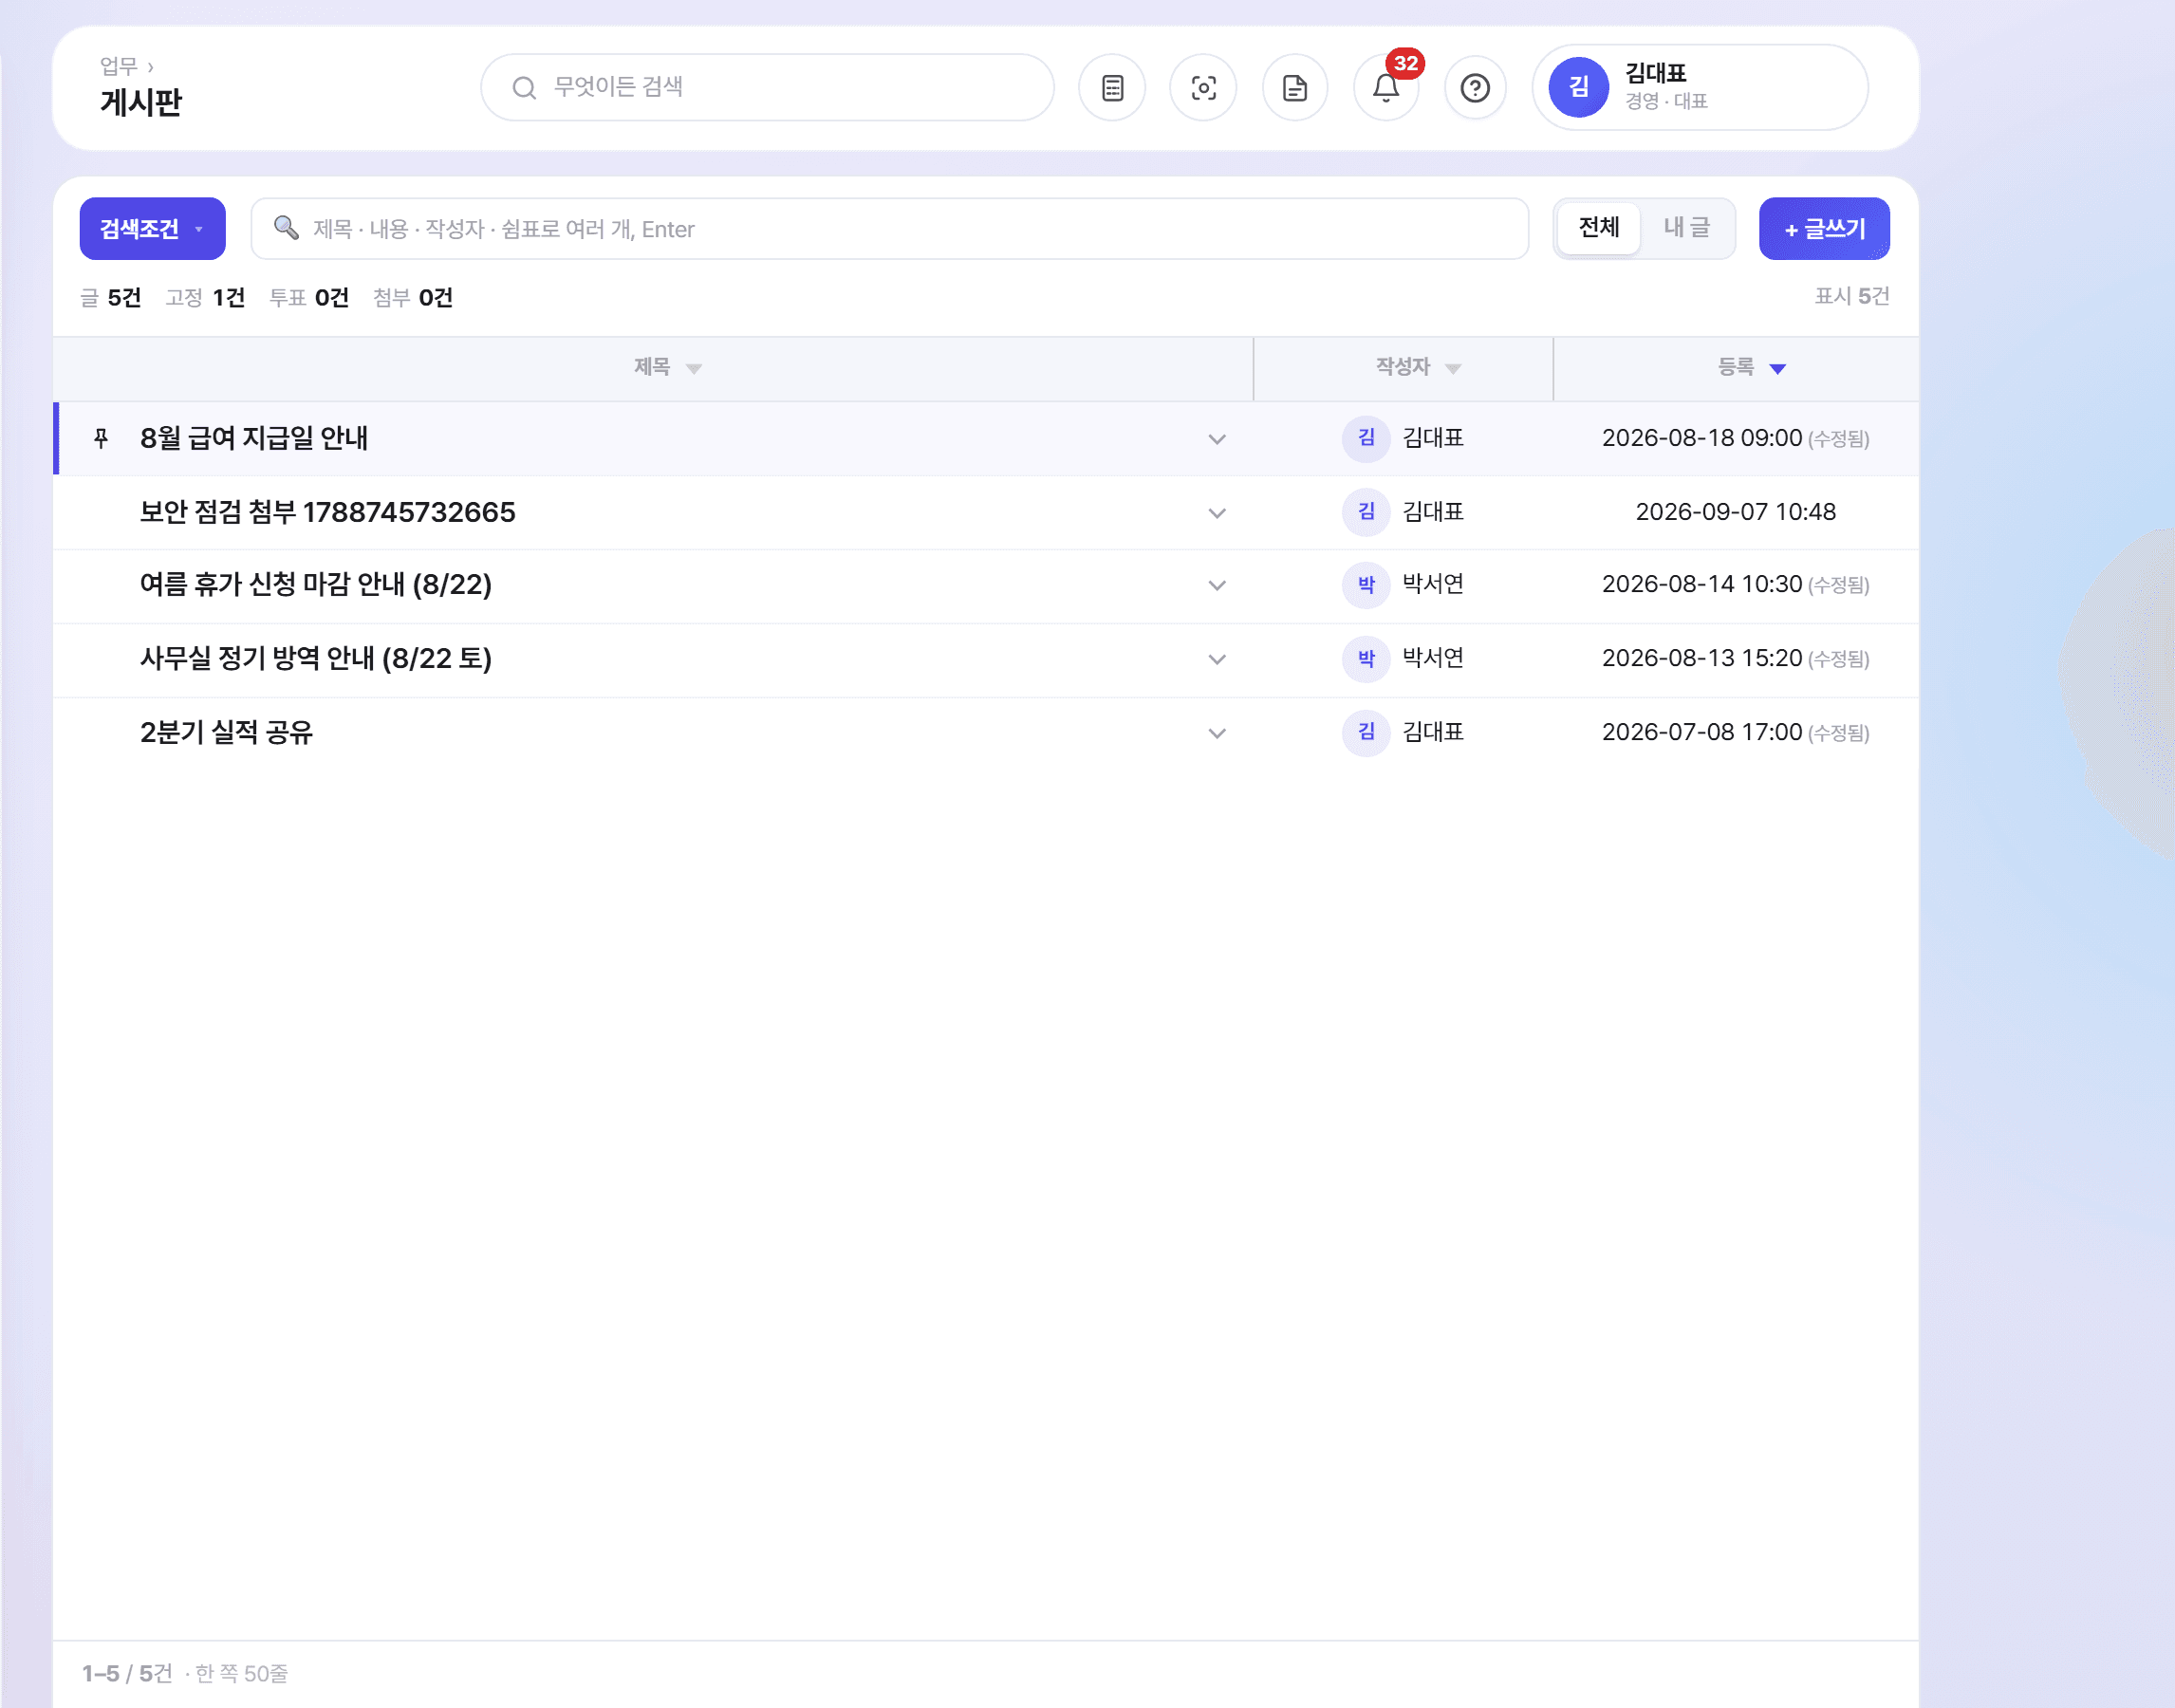Click the 김 profile avatar in header
The image size is (2175, 1708).
coord(1578,87)
